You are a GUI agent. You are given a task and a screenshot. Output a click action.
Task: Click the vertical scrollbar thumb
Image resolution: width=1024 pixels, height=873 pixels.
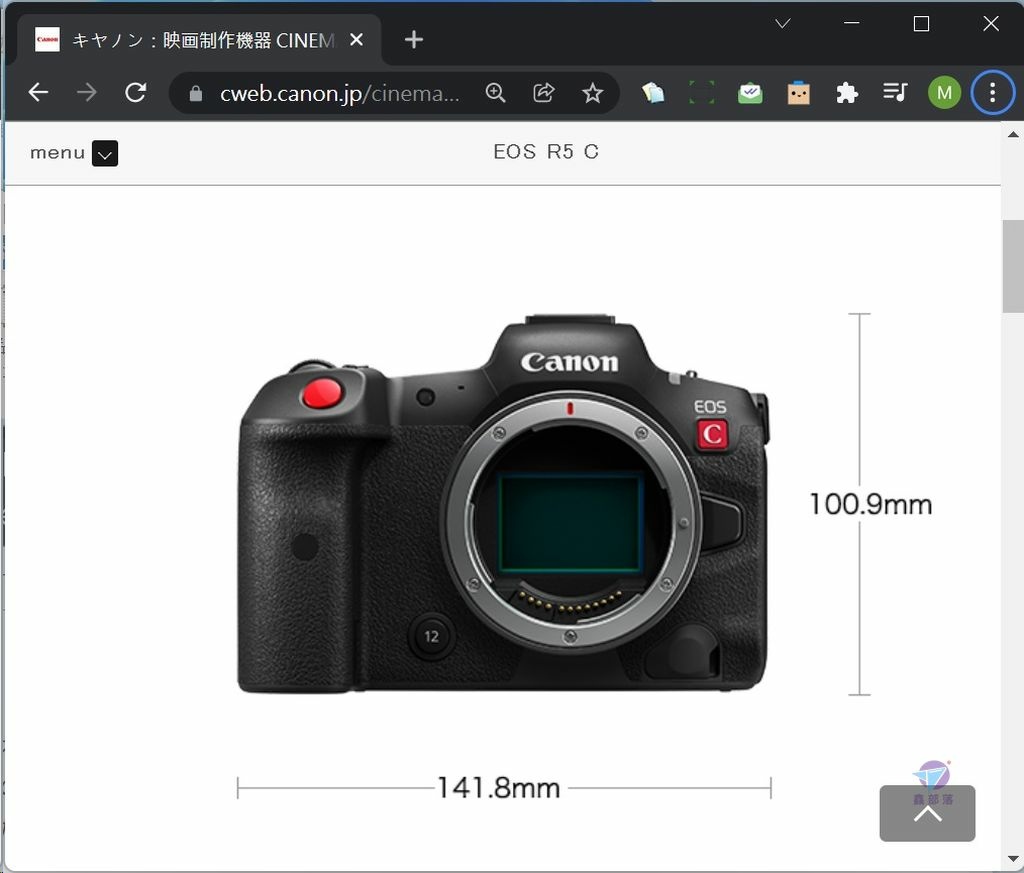click(x=1012, y=266)
